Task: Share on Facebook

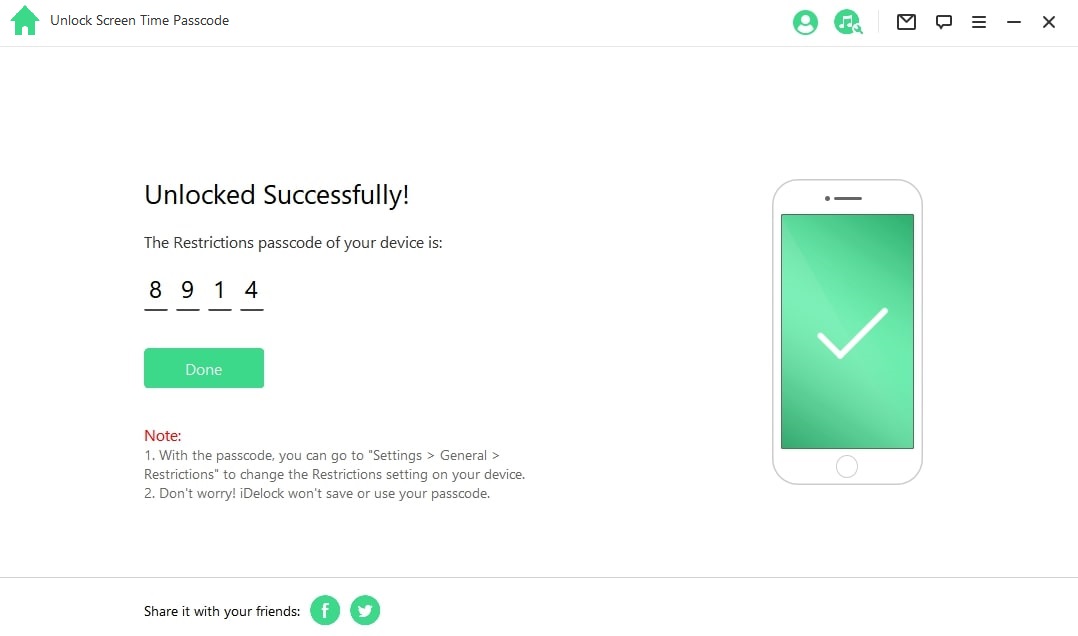Action: [325, 610]
